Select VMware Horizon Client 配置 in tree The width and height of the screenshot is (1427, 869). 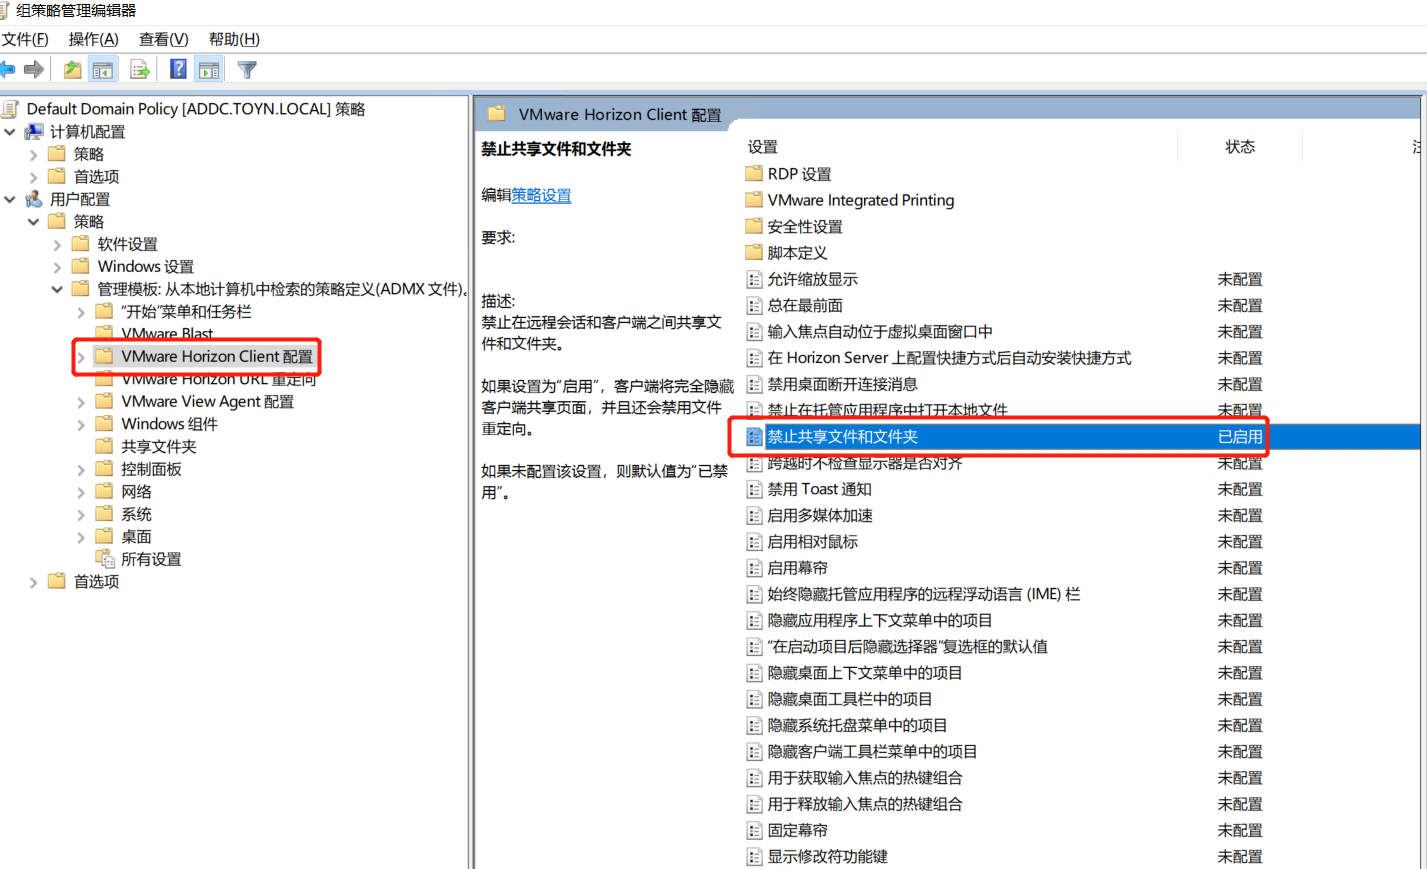click(217, 356)
